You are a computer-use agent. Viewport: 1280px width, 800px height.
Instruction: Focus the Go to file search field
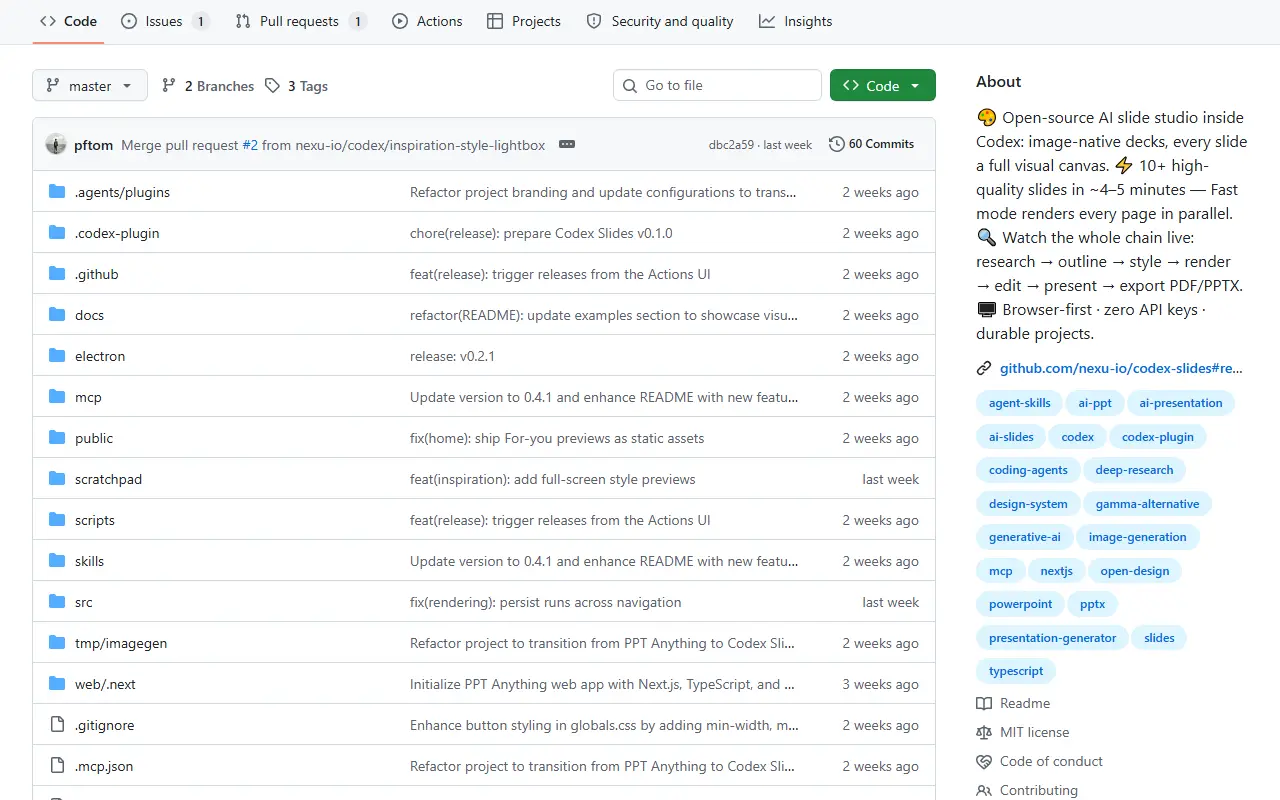[x=717, y=86]
